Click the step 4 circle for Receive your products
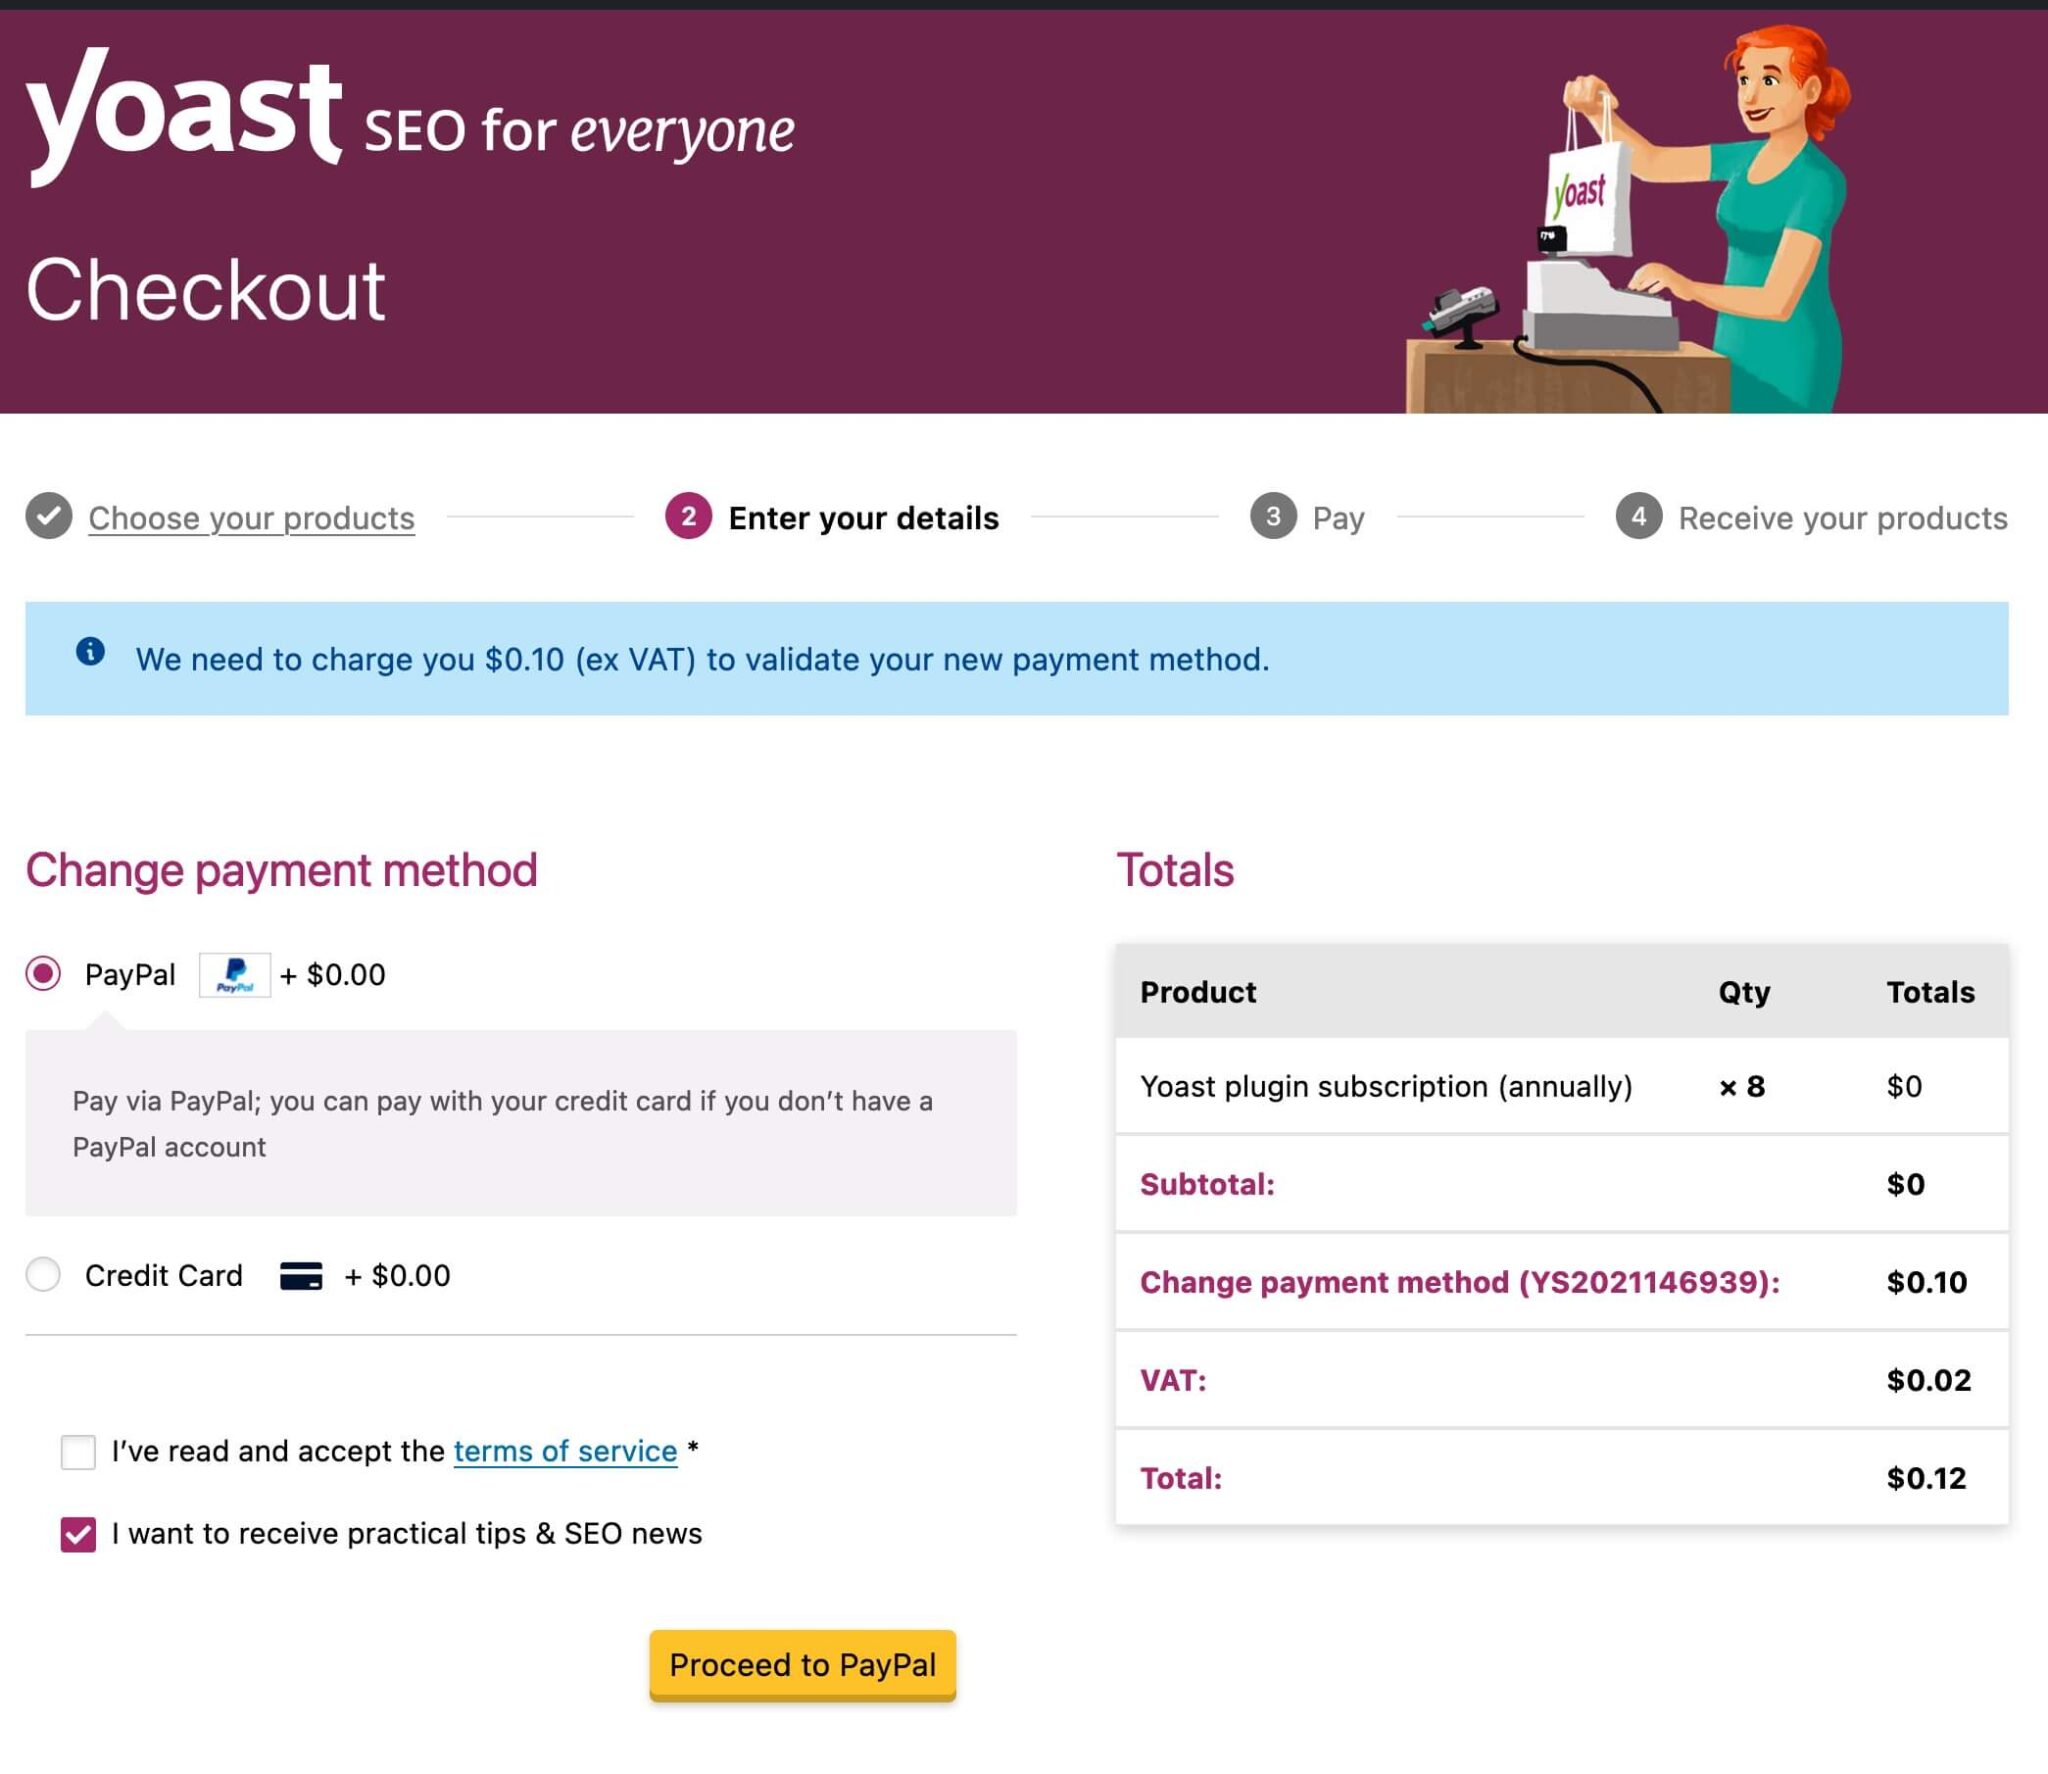The width and height of the screenshot is (2048, 1774). (1640, 517)
